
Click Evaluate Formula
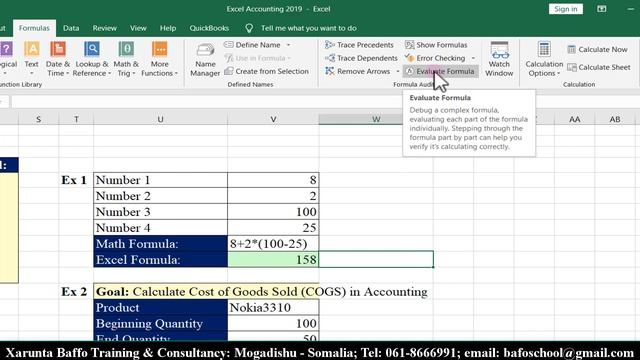(440, 71)
